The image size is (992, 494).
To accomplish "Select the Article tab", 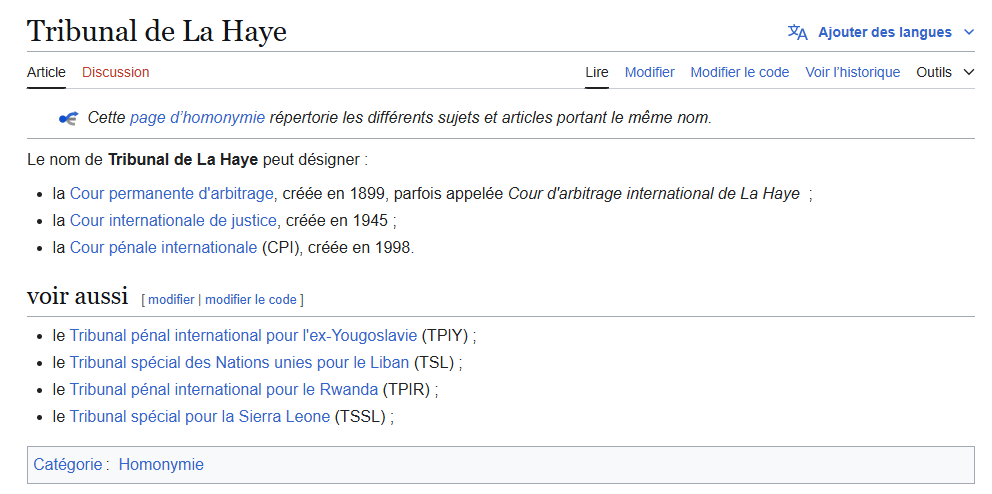I will click(46, 72).
